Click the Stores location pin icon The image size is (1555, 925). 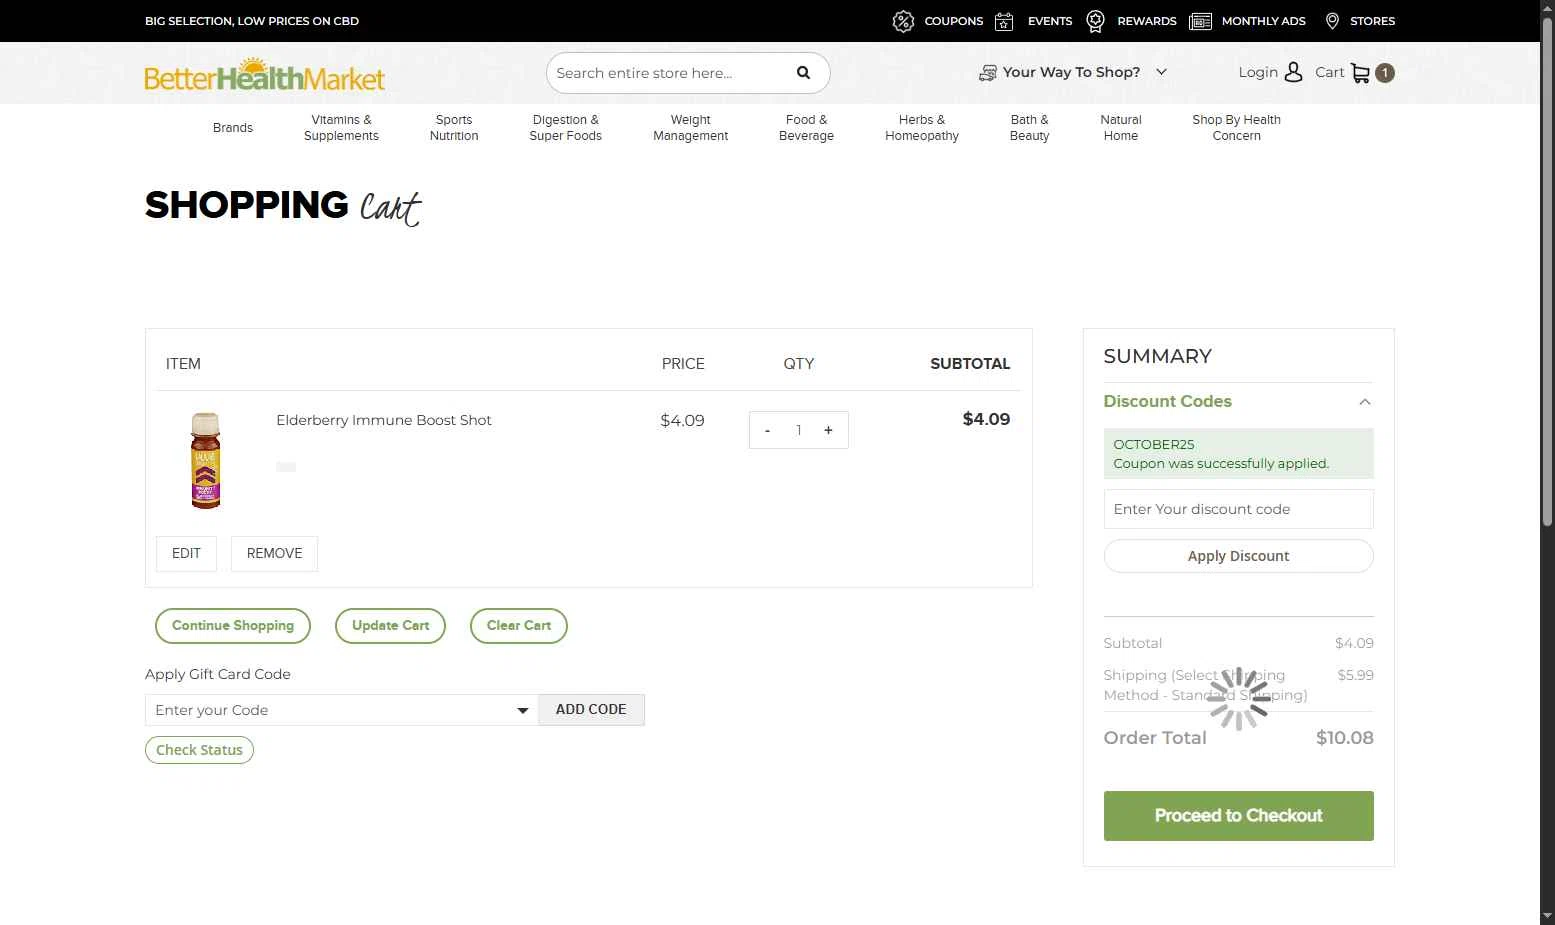point(1332,21)
